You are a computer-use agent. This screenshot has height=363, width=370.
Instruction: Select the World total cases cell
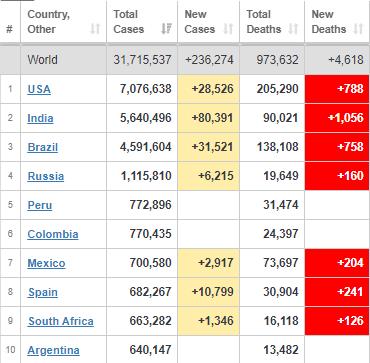click(x=142, y=60)
